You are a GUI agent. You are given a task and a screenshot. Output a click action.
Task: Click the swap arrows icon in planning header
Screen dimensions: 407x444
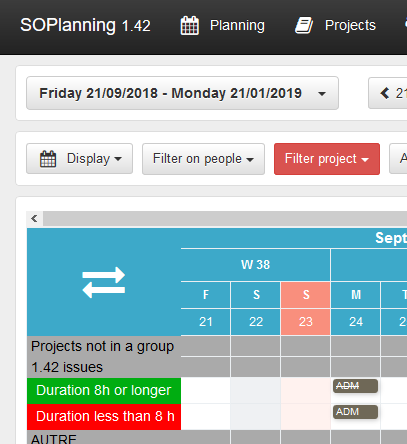[104, 282]
